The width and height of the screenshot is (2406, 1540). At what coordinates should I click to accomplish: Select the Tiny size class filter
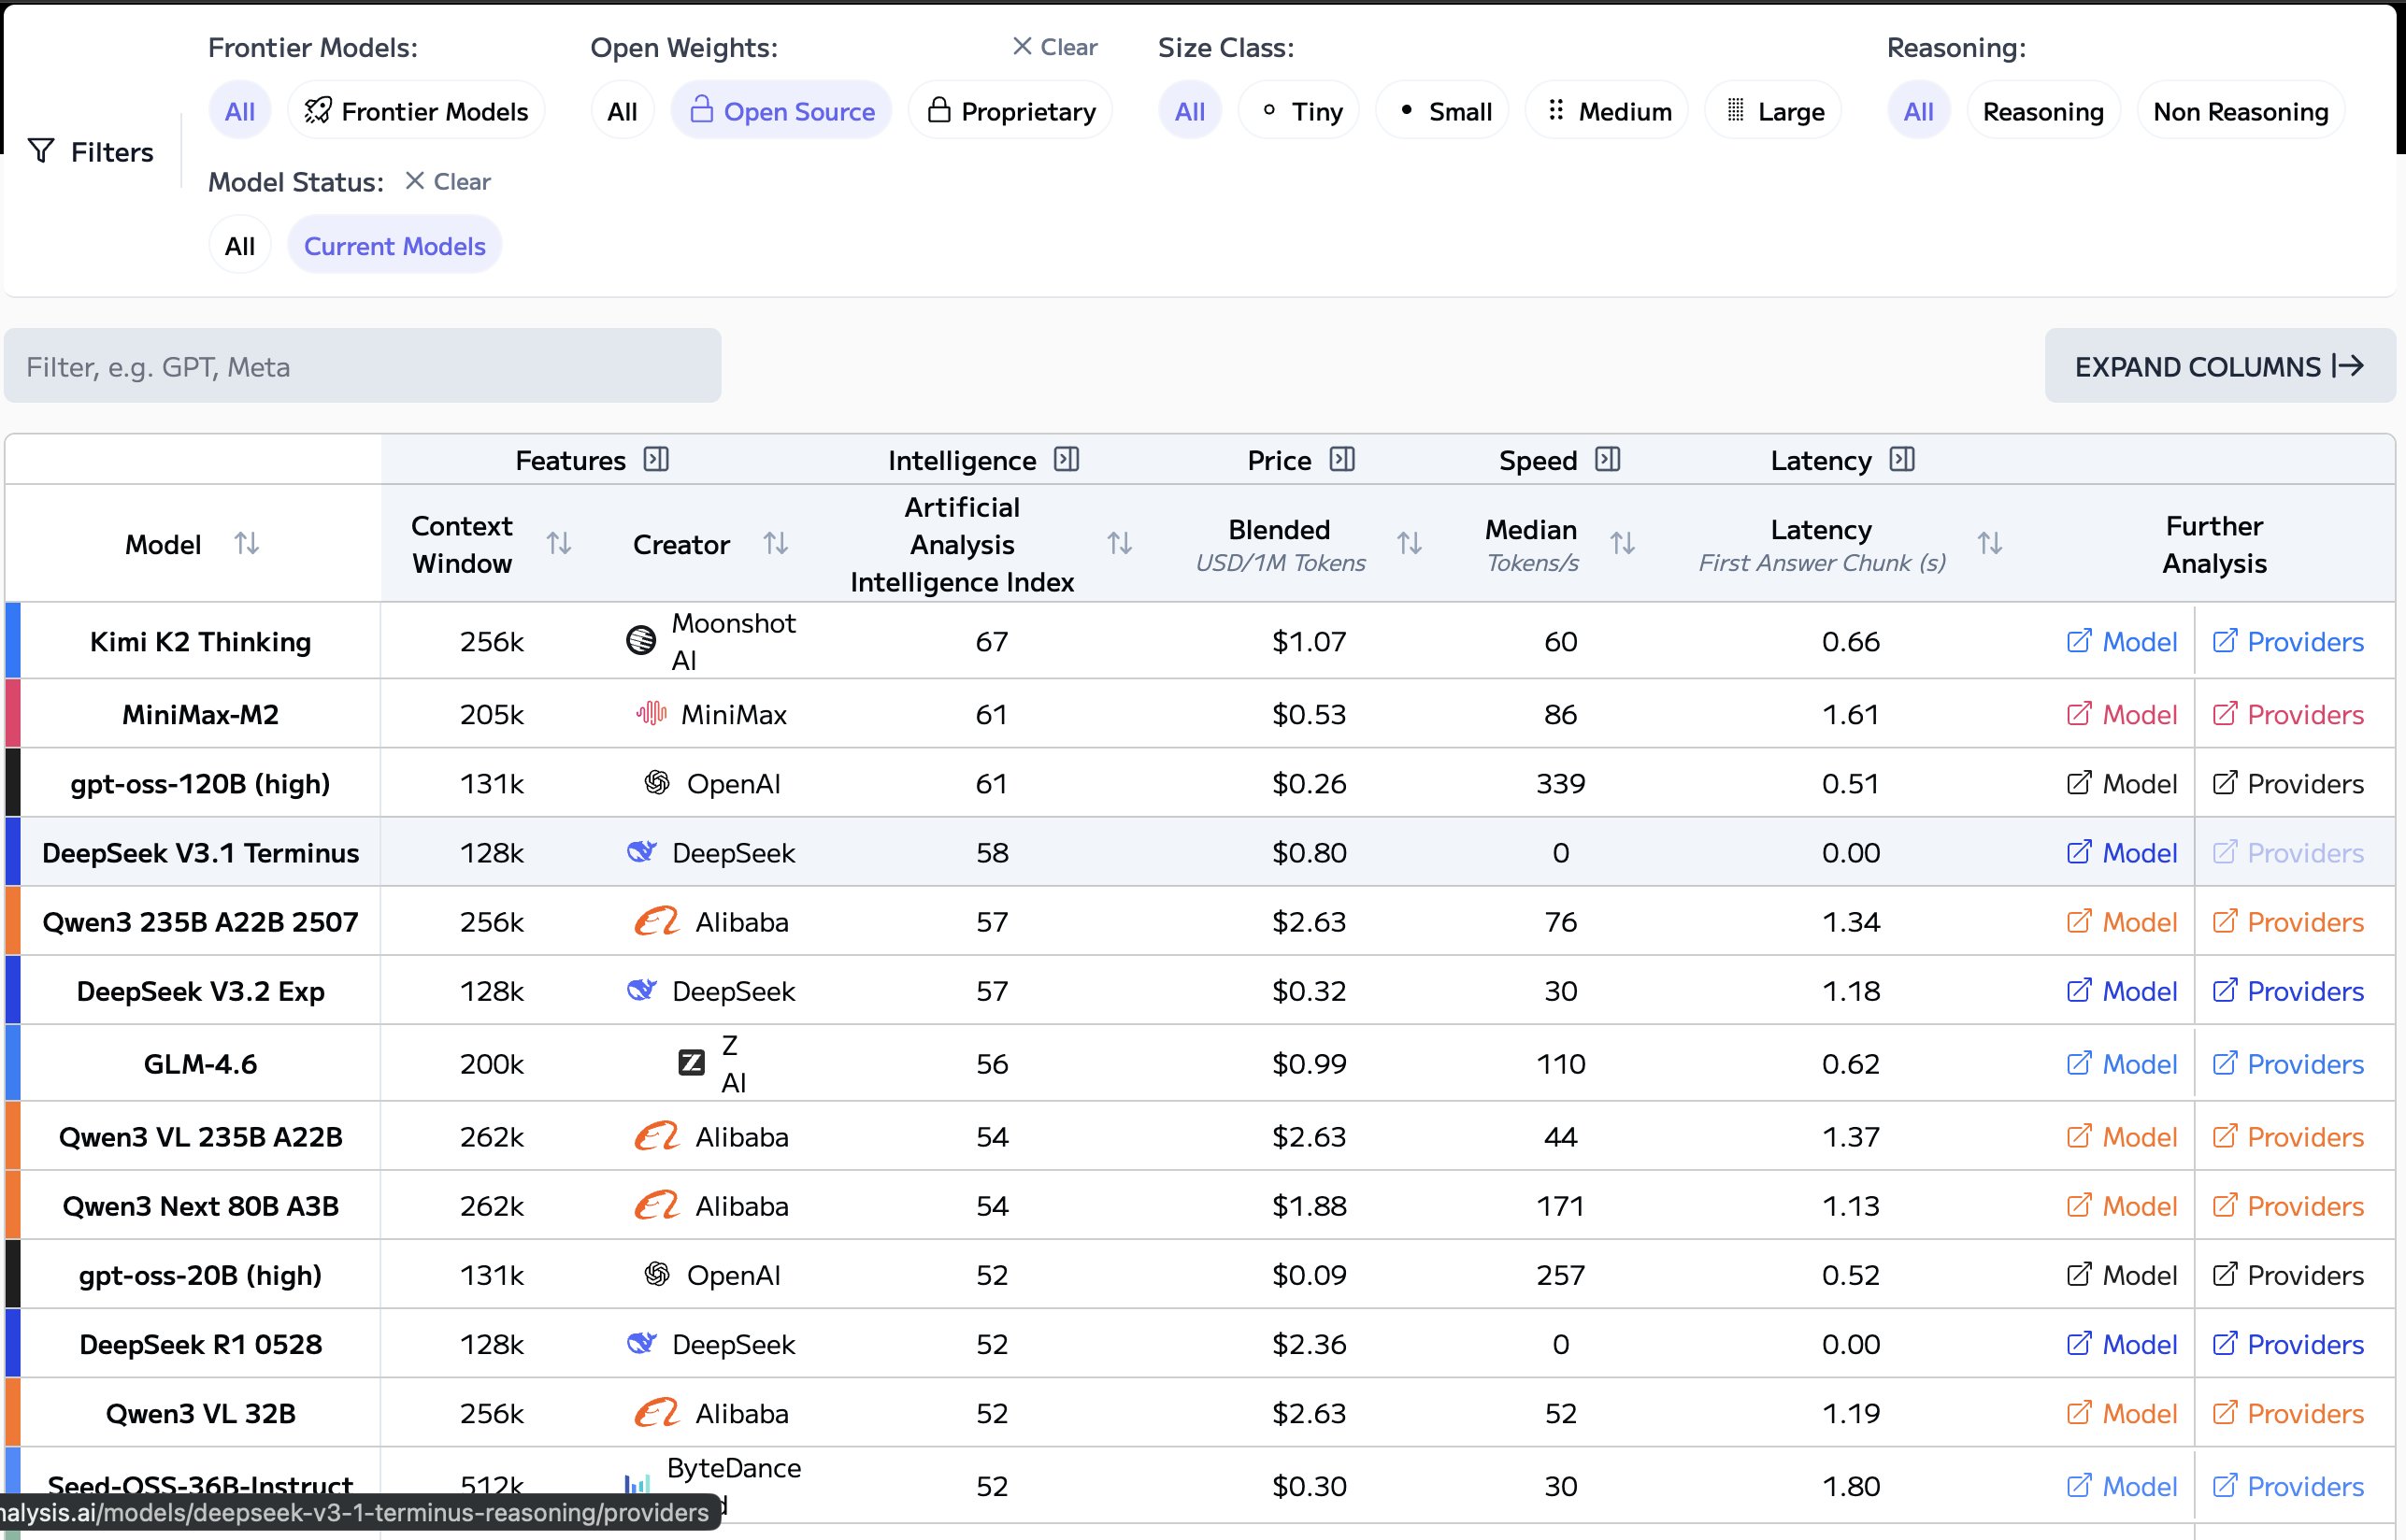point(1300,111)
